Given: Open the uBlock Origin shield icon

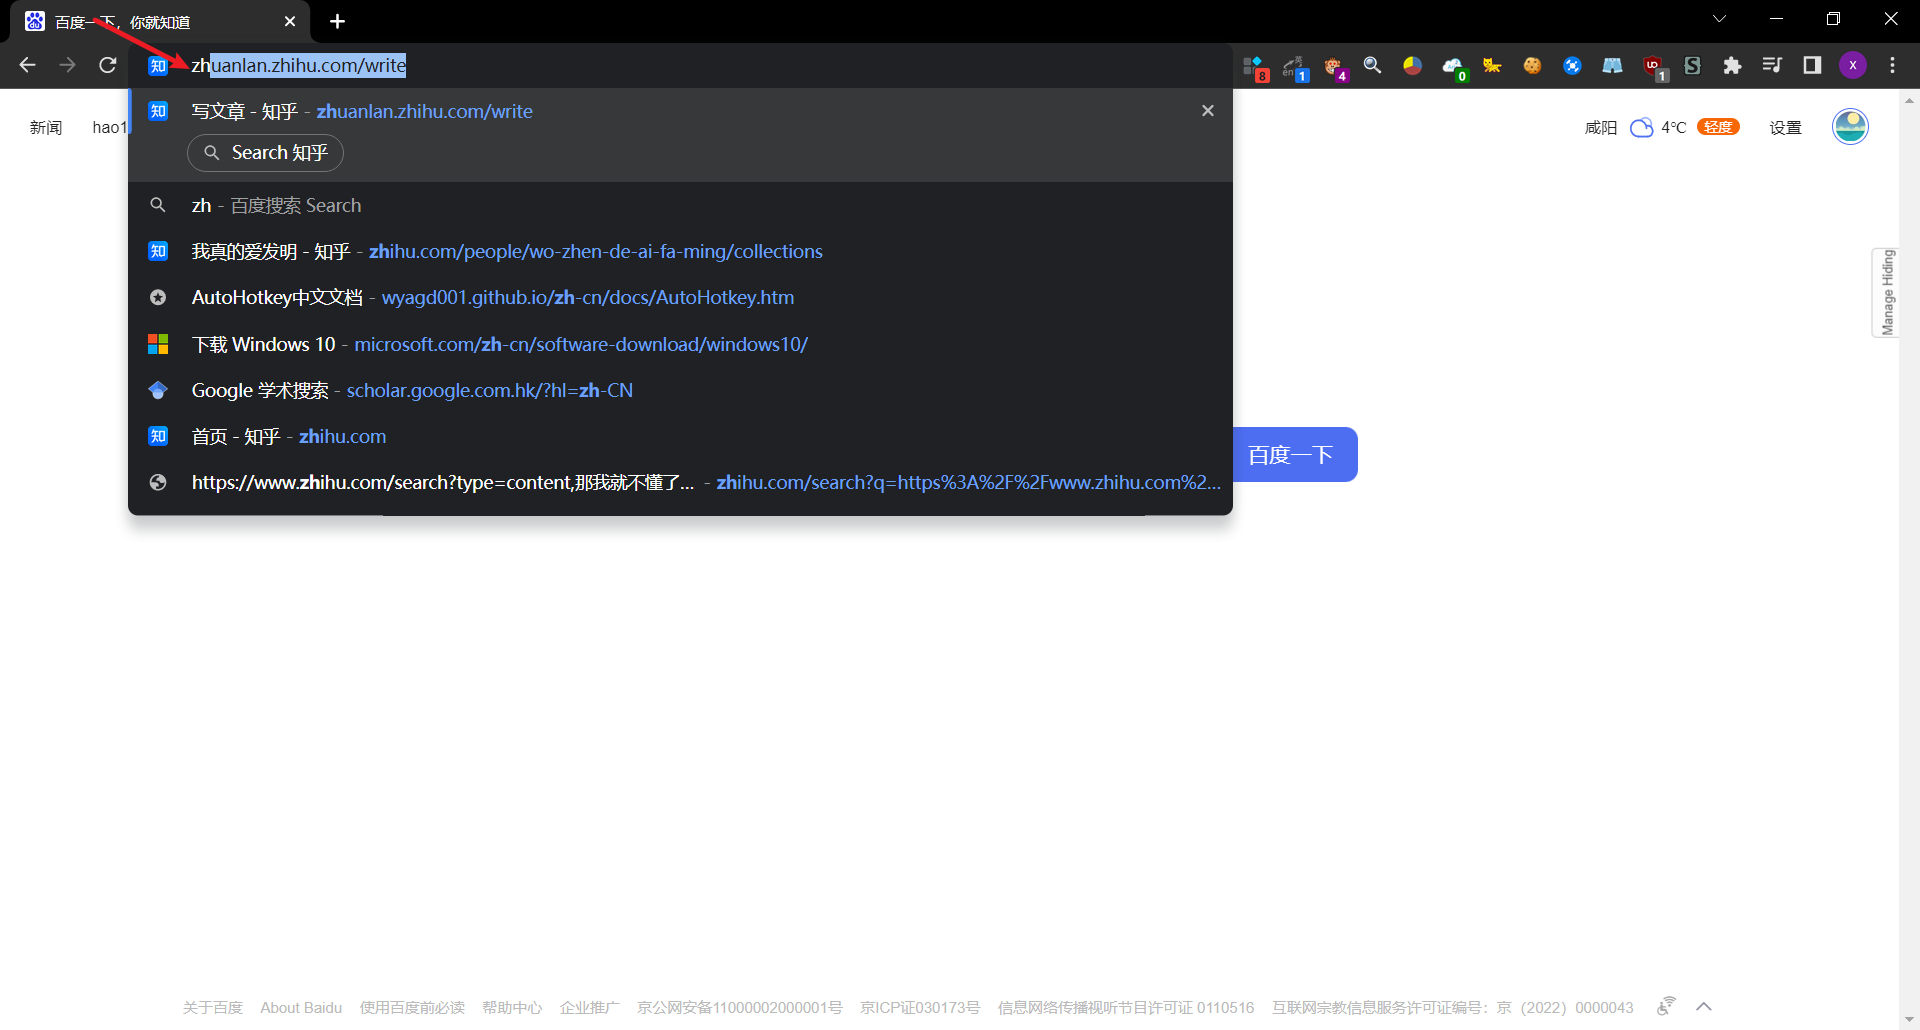Looking at the screenshot, I should point(1654,67).
